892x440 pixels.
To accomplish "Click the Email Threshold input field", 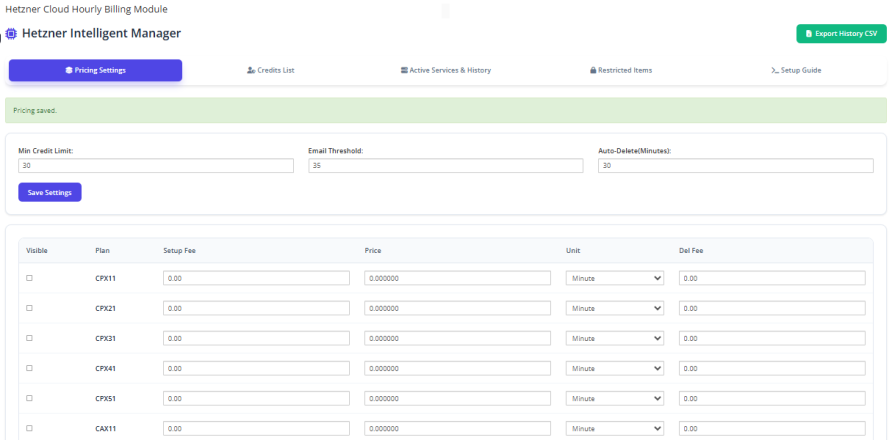I will 446,166.
